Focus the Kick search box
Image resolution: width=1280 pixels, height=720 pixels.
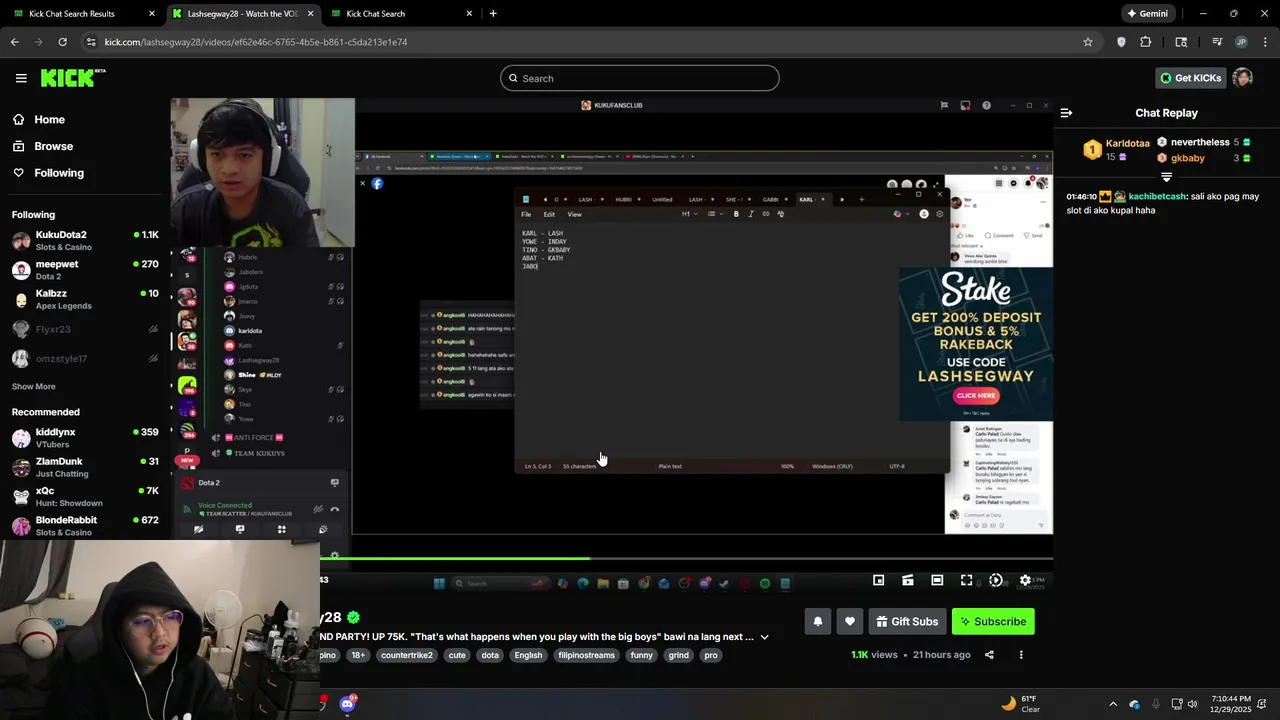coord(640,78)
